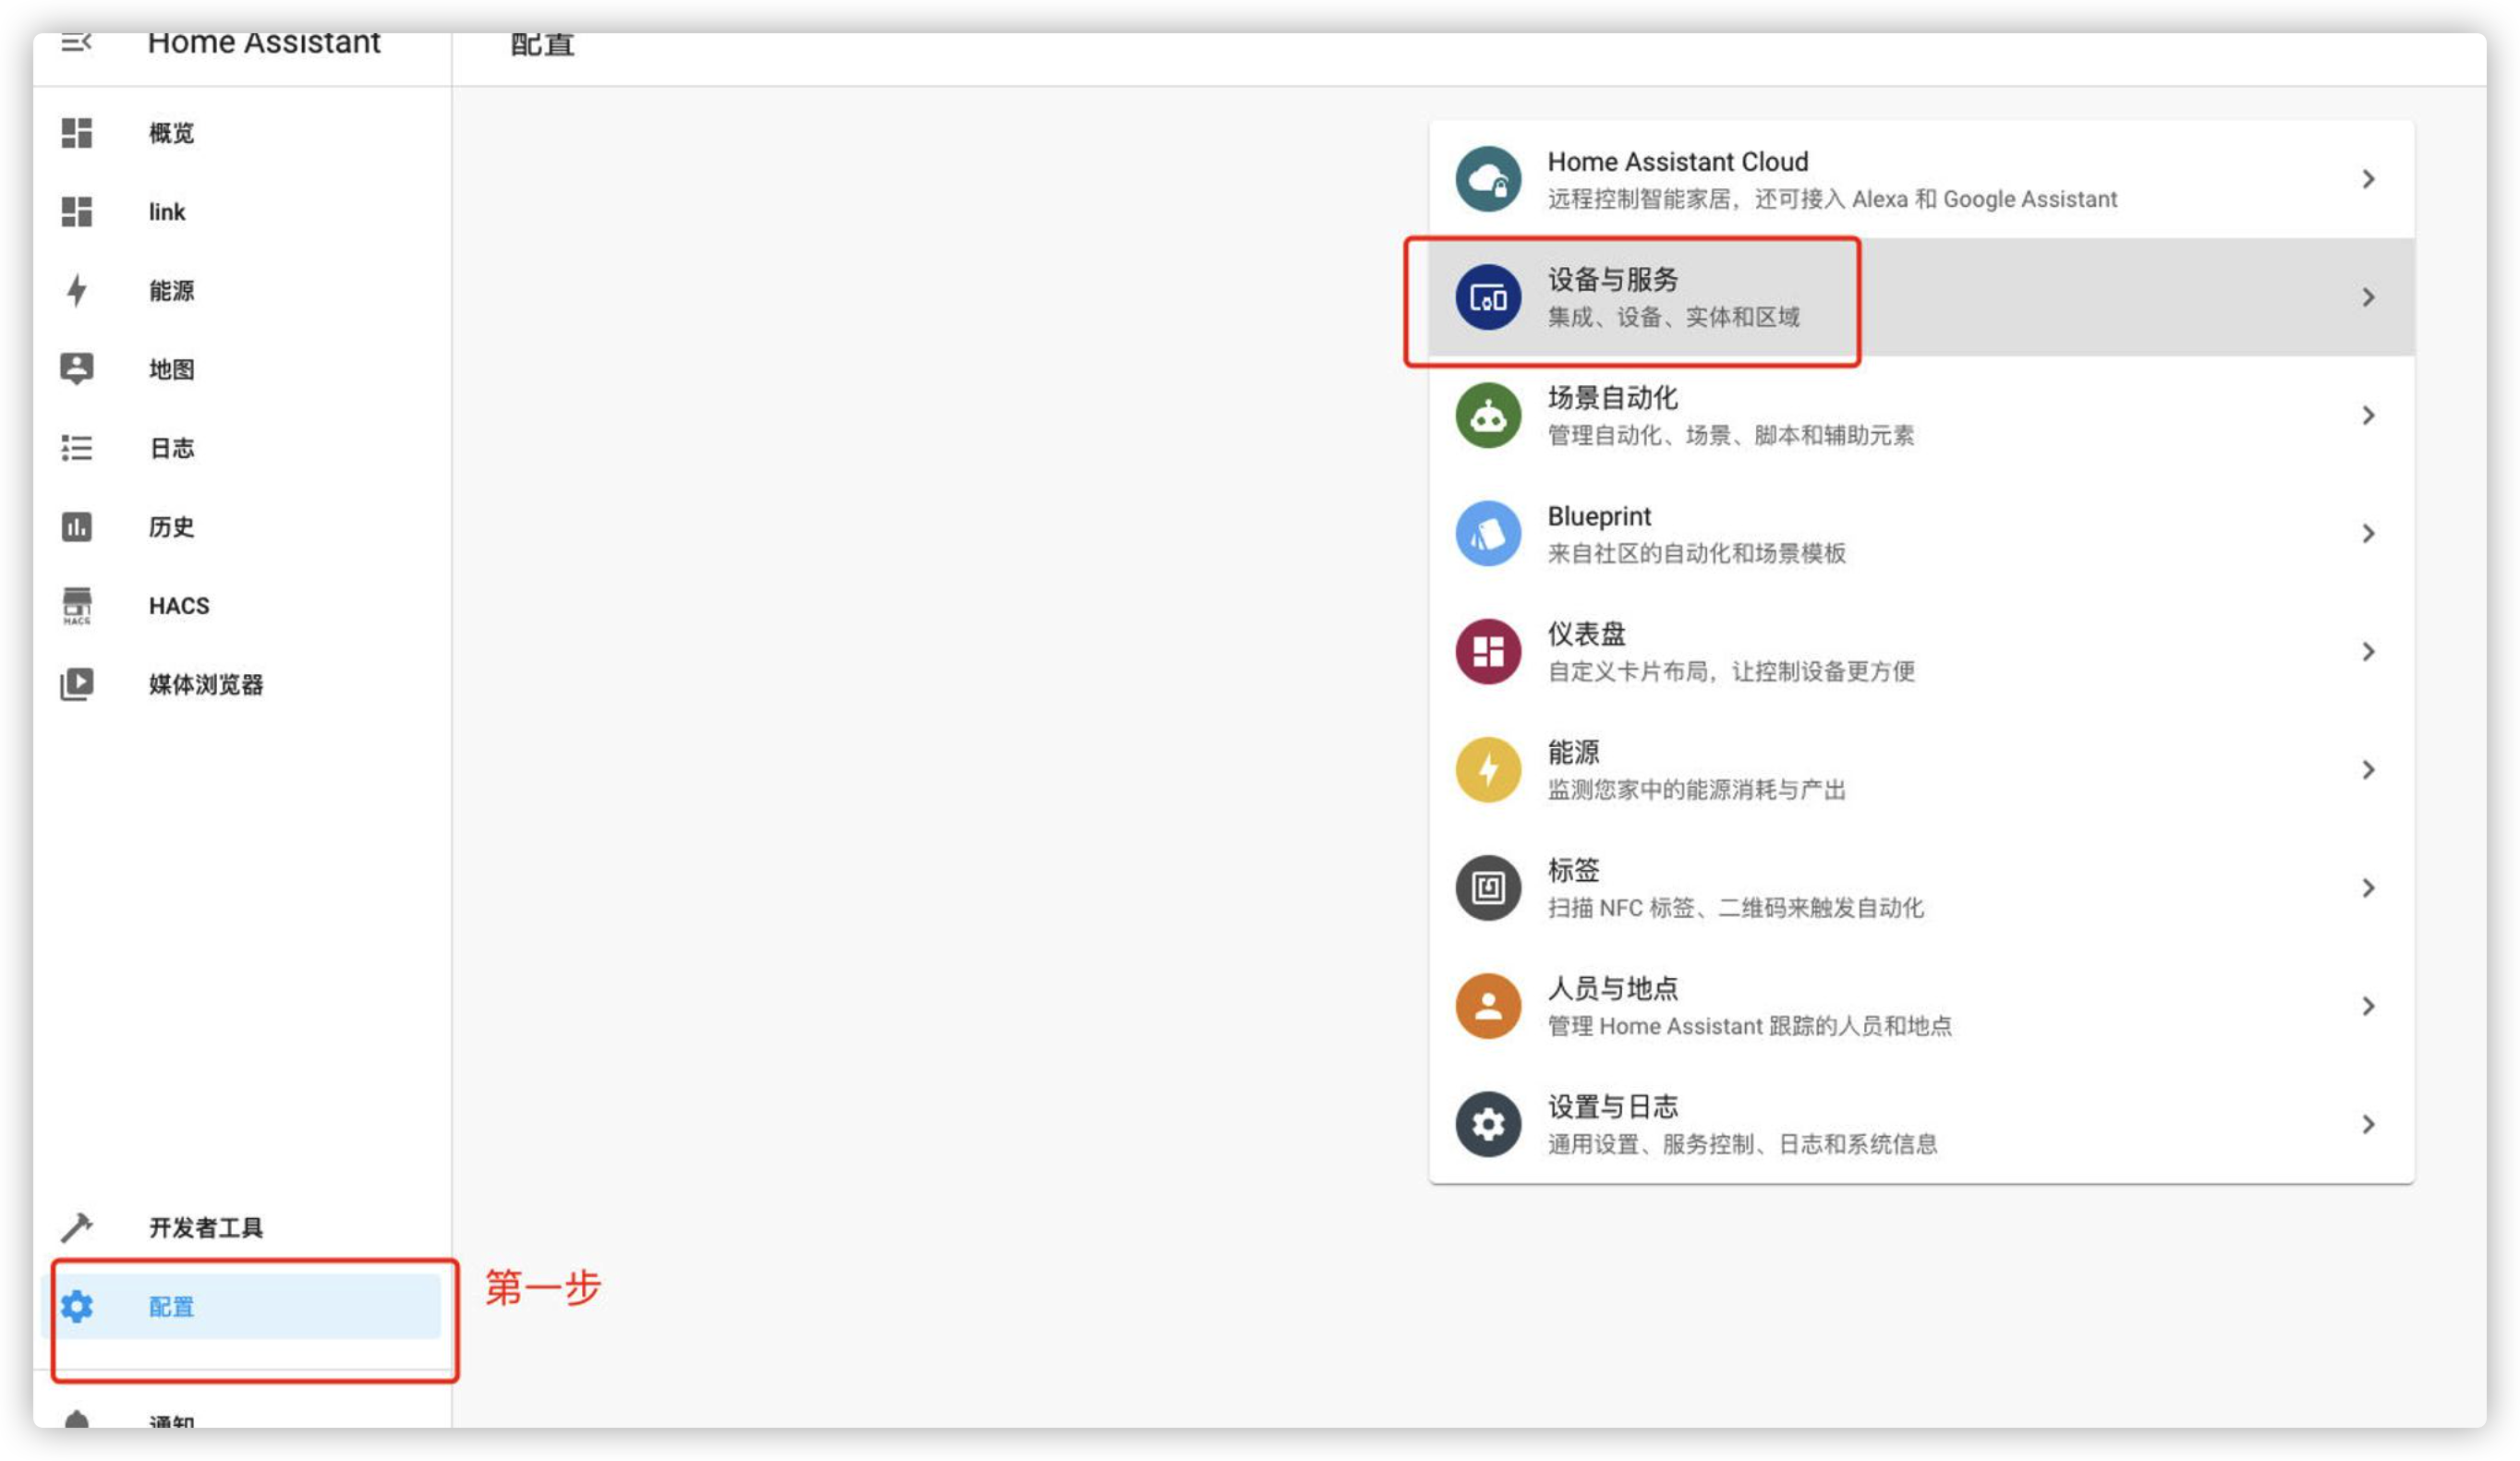Image resolution: width=2520 pixels, height=1461 pixels.
Task: Click the 设备与服务 devices icon
Action: click(1488, 297)
